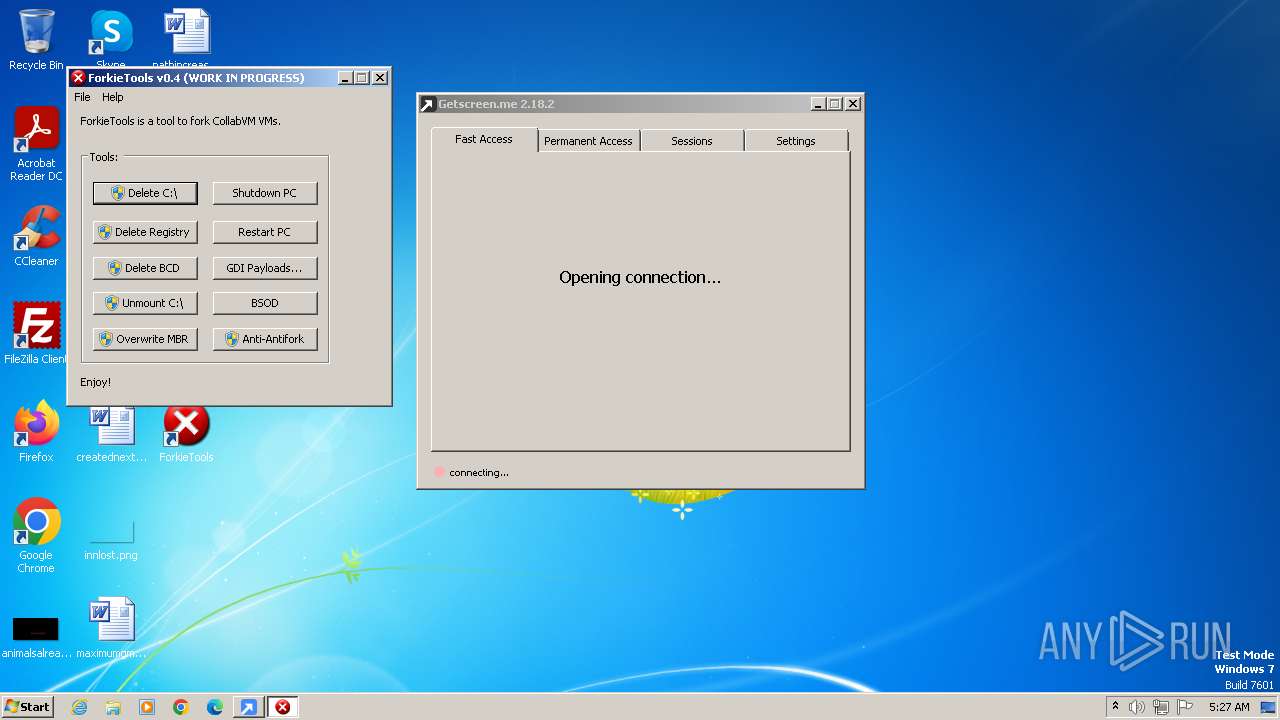Maximize the Getscreen.me window
Viewport: 1280px width, 720px height.
(835, 104)
